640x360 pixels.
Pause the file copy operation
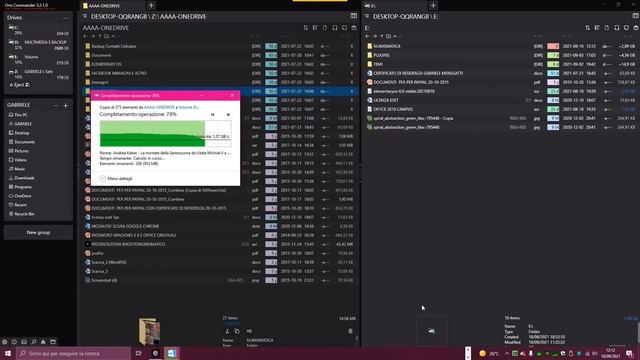212,115
